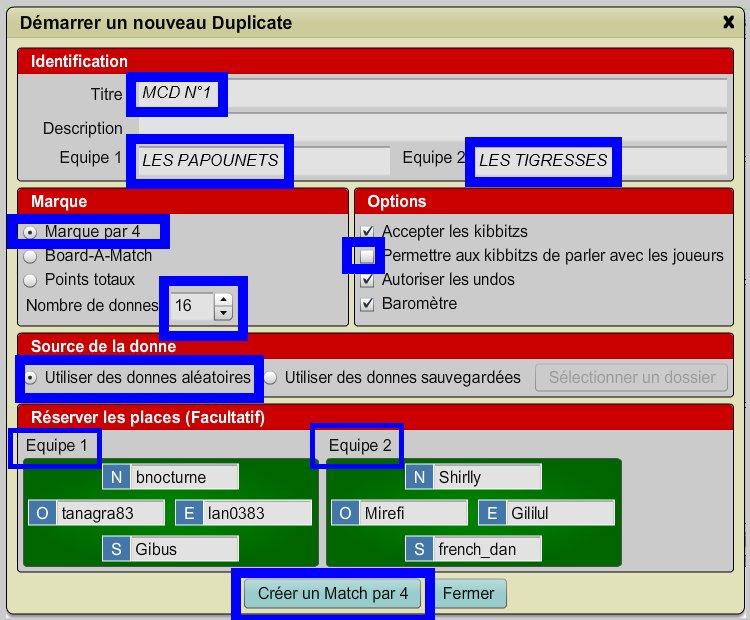Focus the empty Description field
The height and width of the screenshot is (620, 750).
[x=430, y=128]
